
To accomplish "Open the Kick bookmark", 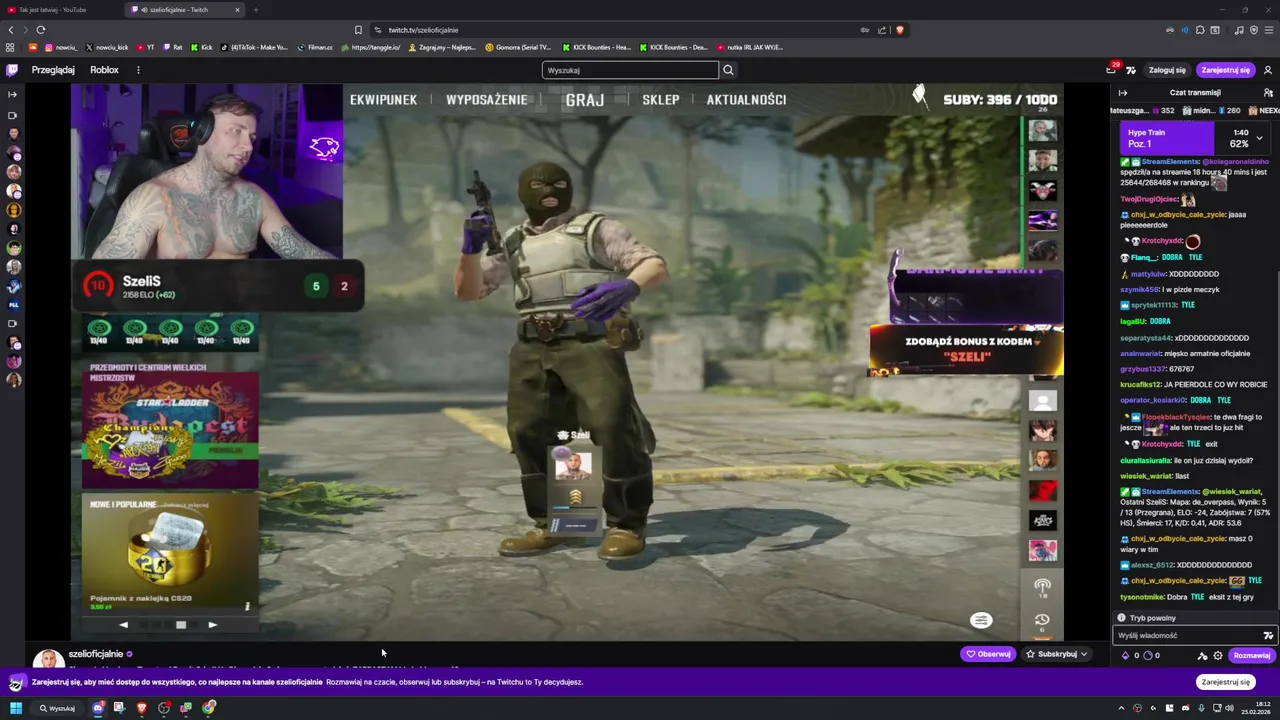I will (202, 47).
